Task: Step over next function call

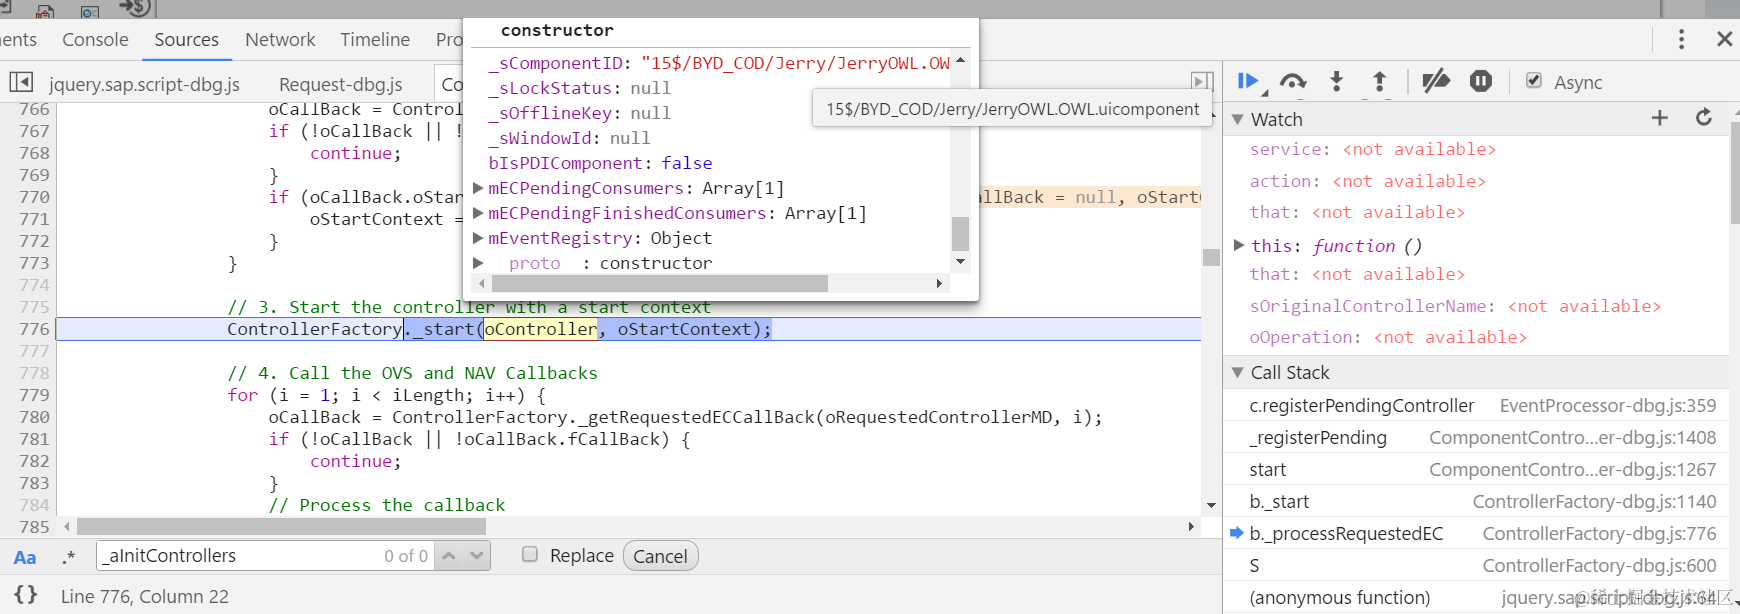Action: point(1293,82)
